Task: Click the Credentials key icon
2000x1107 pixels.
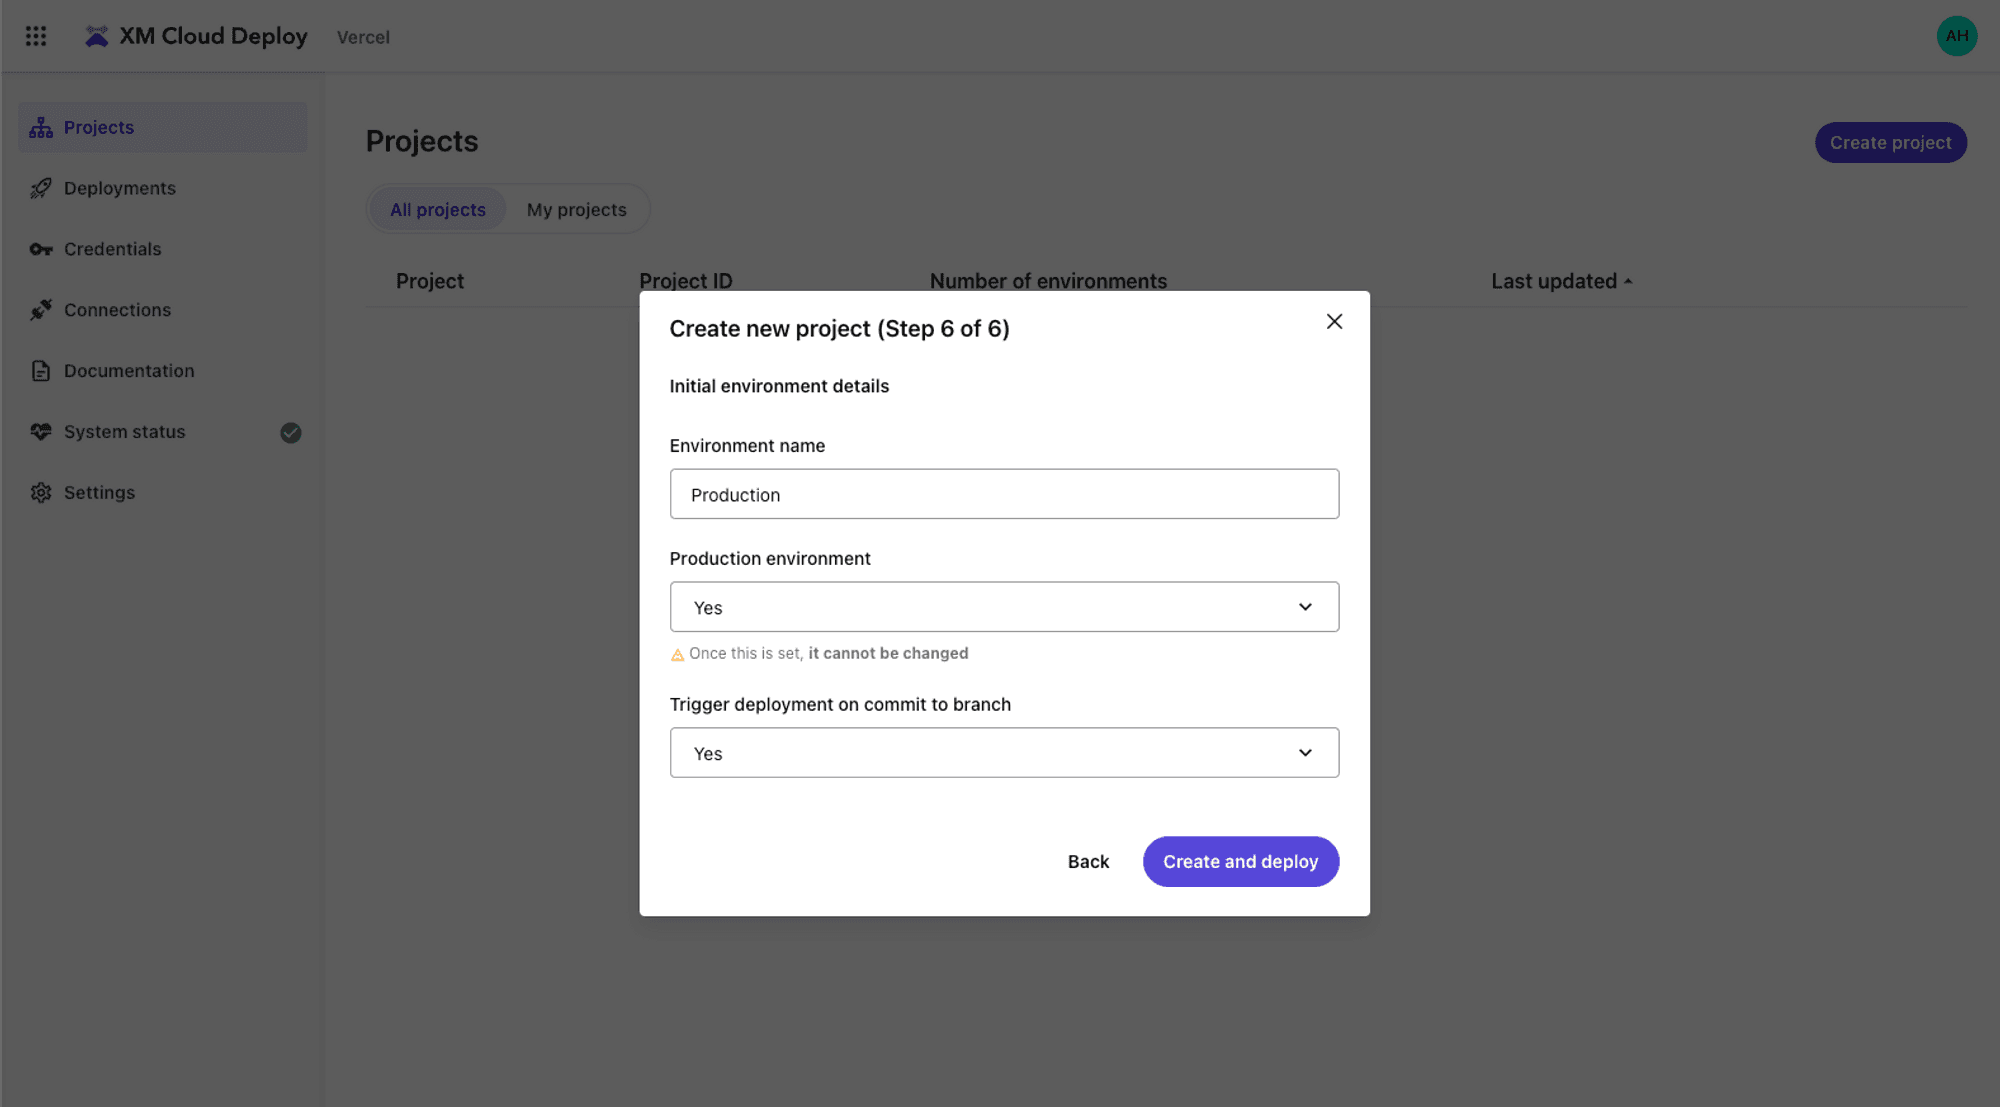Action: coord(41,250)
